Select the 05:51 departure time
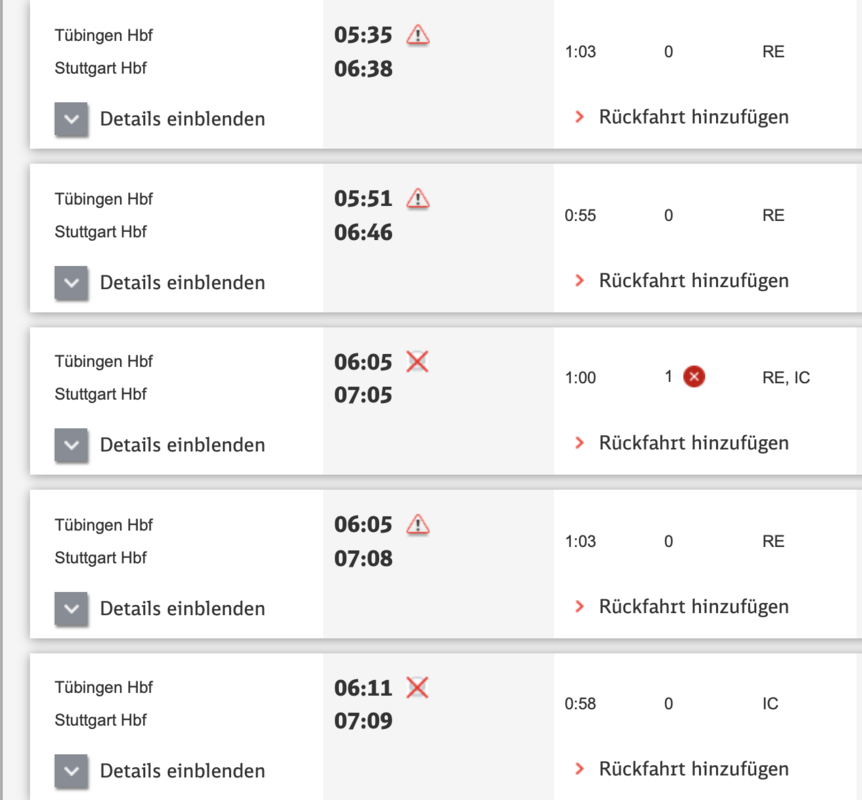 tap(363, 199)
